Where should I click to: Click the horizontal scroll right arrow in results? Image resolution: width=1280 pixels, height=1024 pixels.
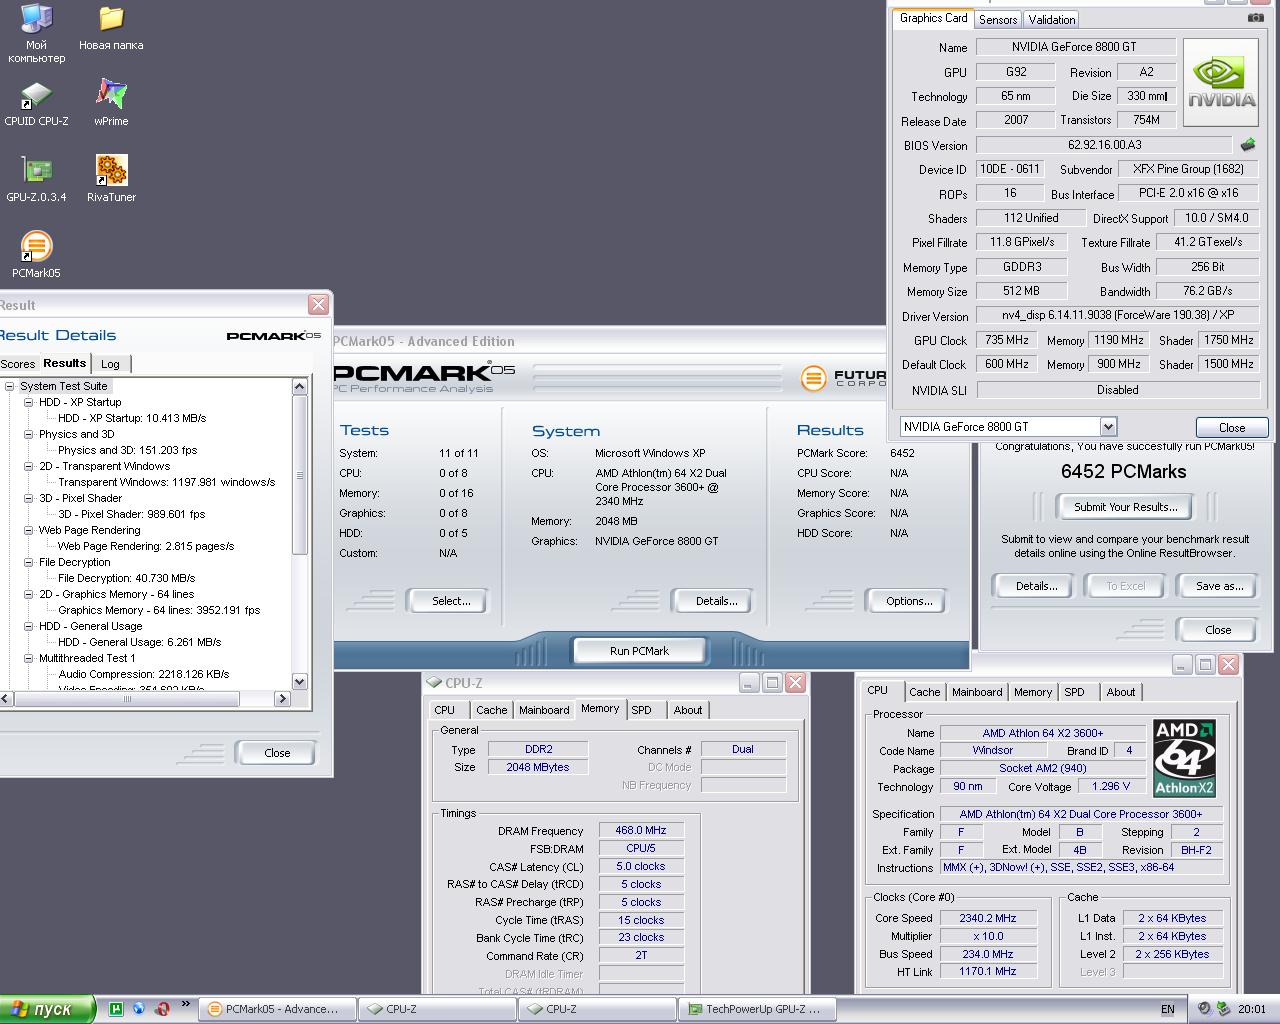pos(282,699)
